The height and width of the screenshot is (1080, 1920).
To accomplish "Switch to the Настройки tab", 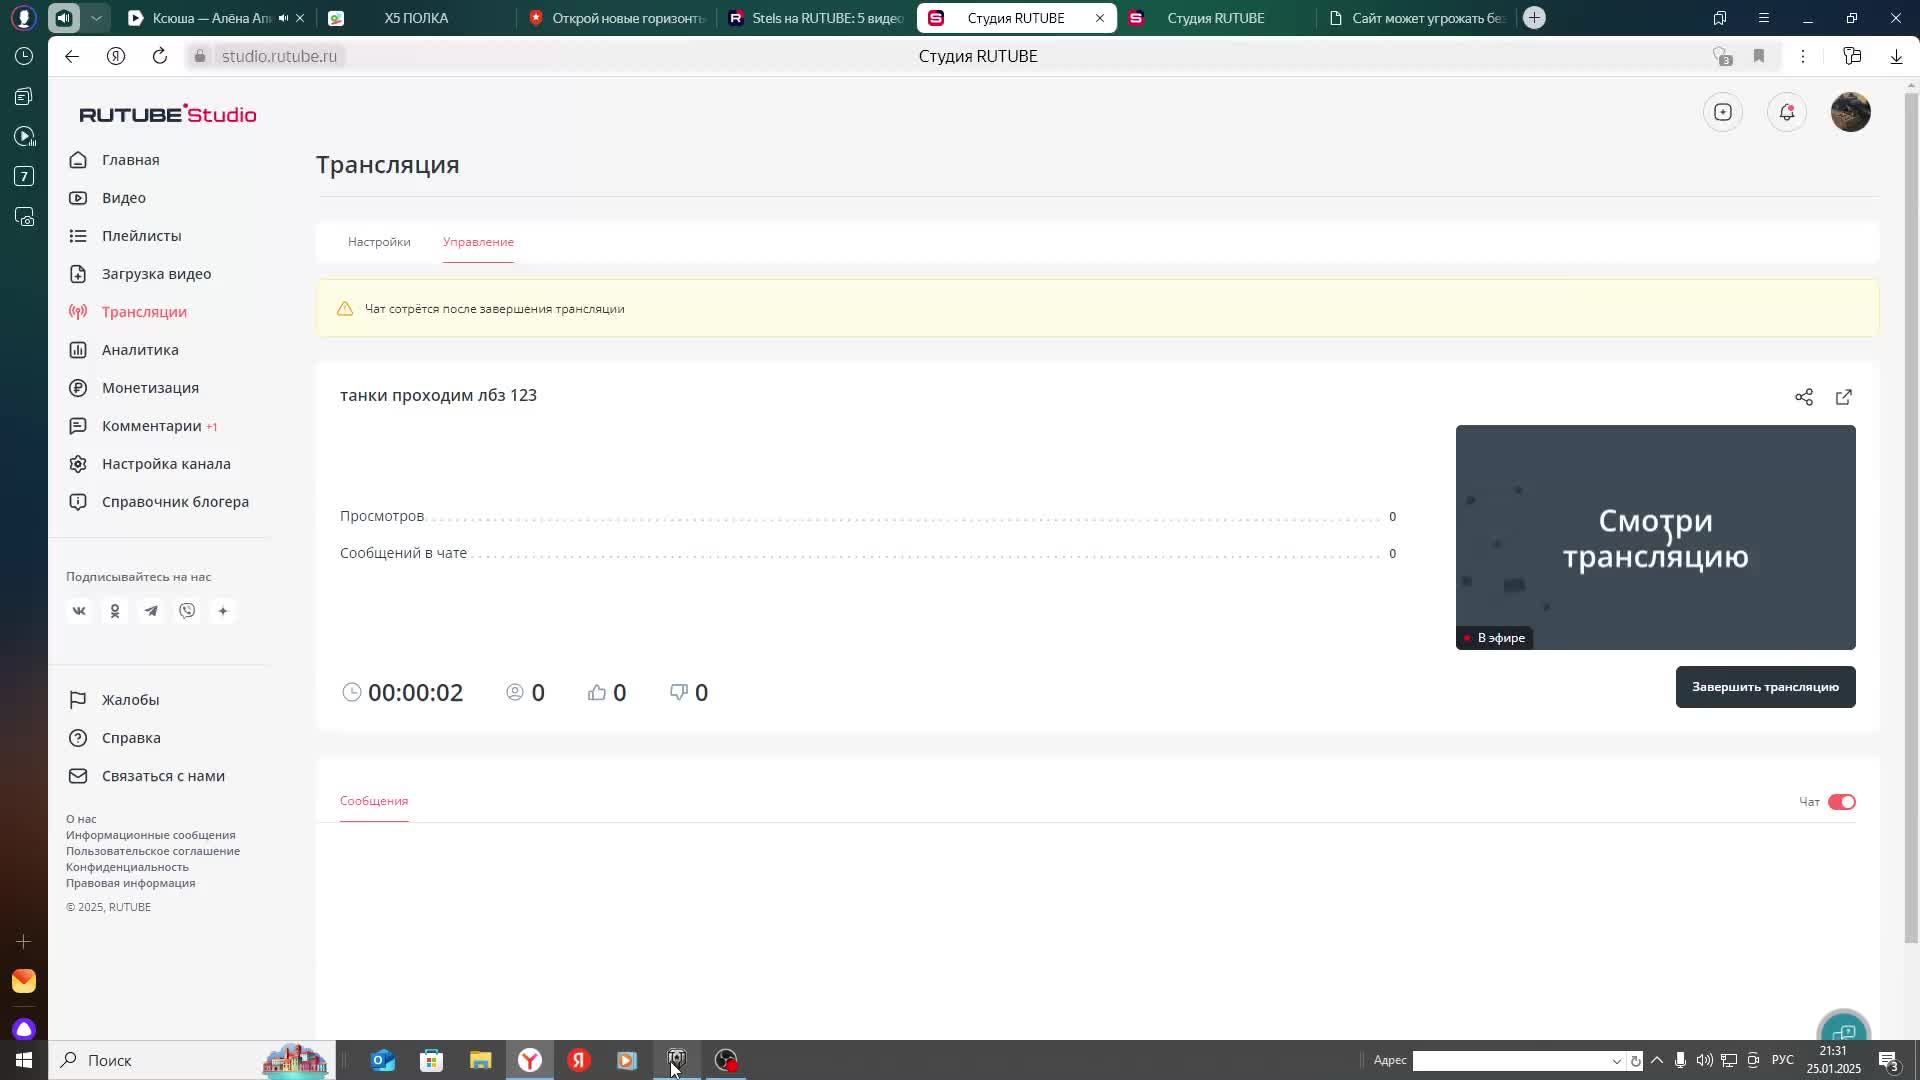I will [379, 242].
